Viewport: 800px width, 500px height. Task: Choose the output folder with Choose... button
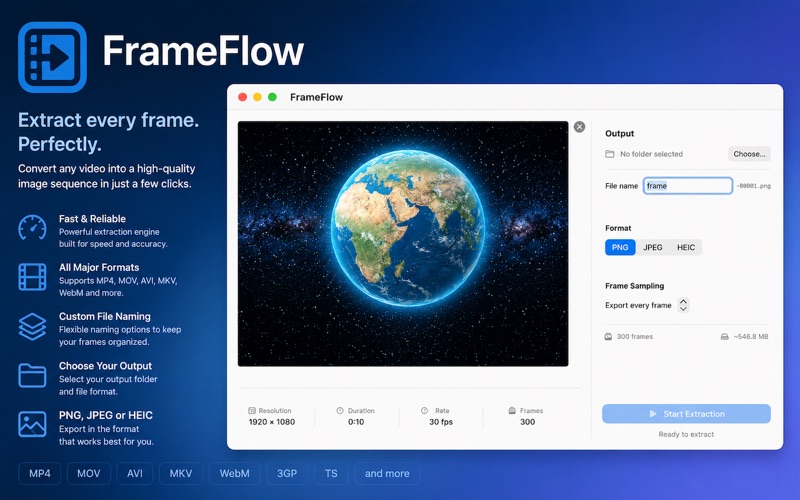(x=749, y=154)
